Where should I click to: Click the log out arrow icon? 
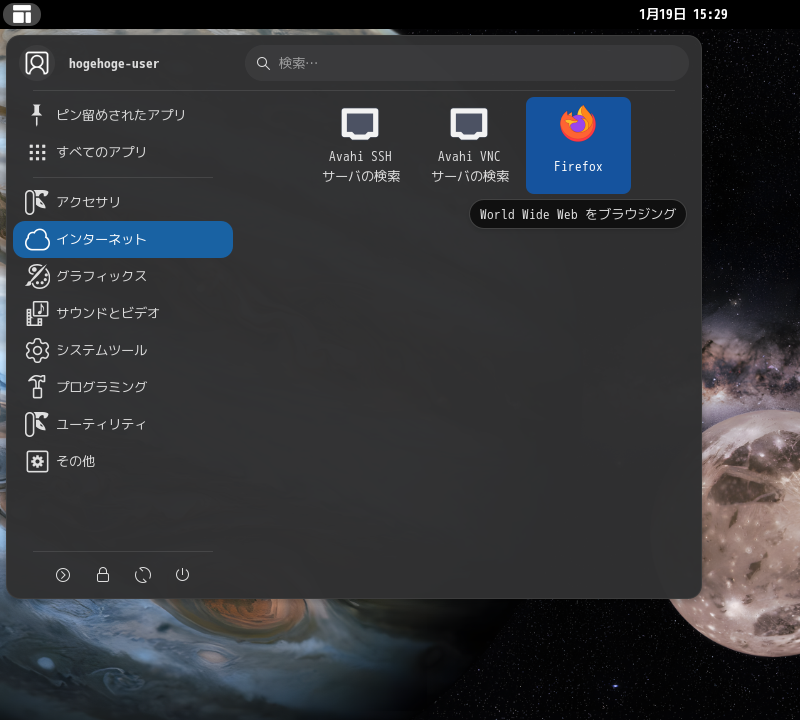[63, 575]
